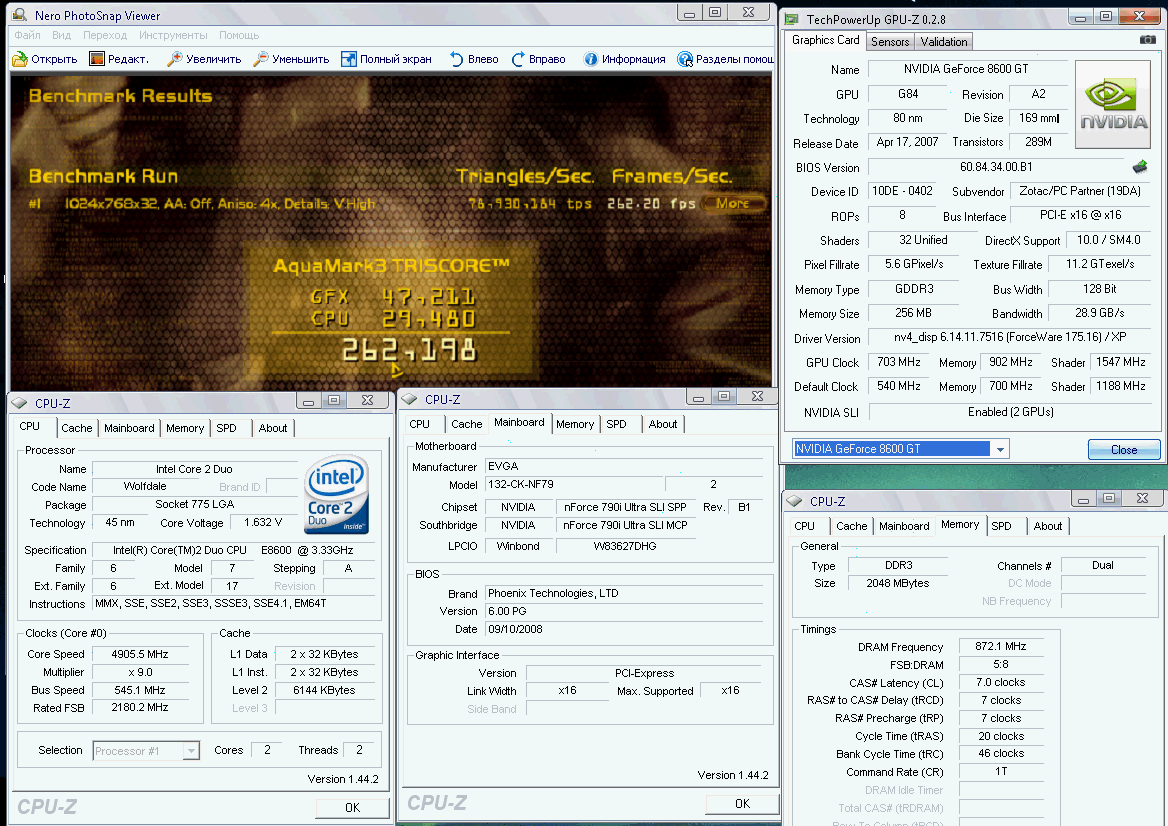Switch to the Sensors tab in GPU-Z
This screenshot has height=826, width=1168.
(x=890, y=42)
